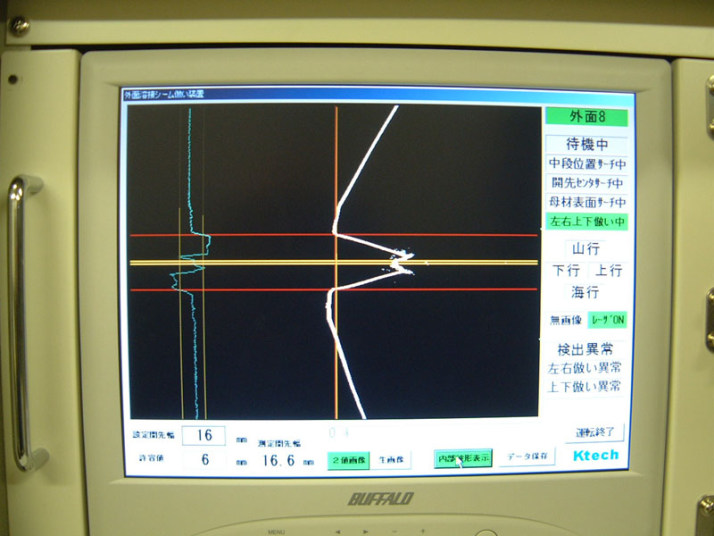Select the 待機中 status label

point(586,144)
